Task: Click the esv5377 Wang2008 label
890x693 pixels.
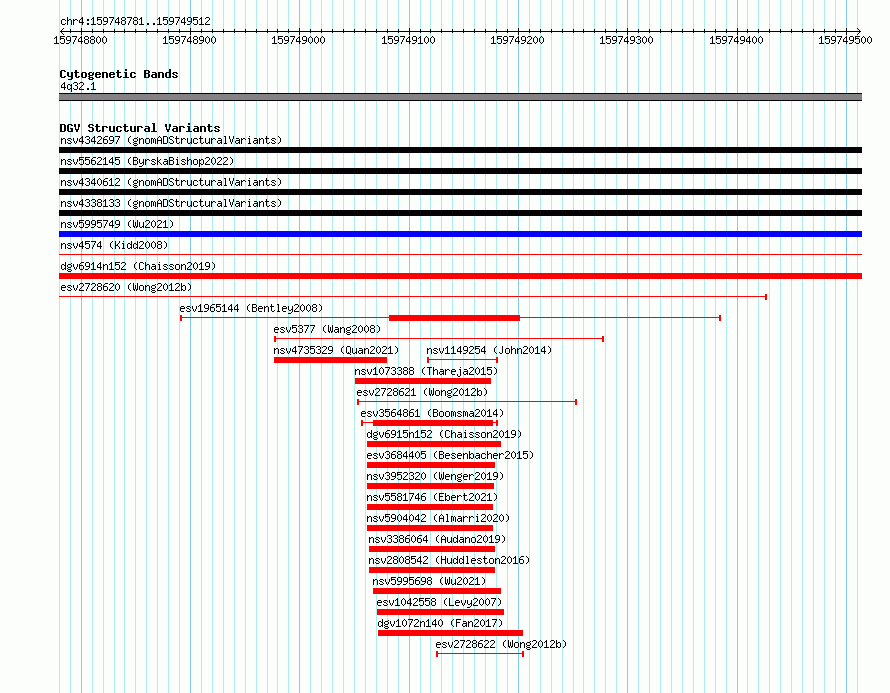Action: (x=327, y=329)
